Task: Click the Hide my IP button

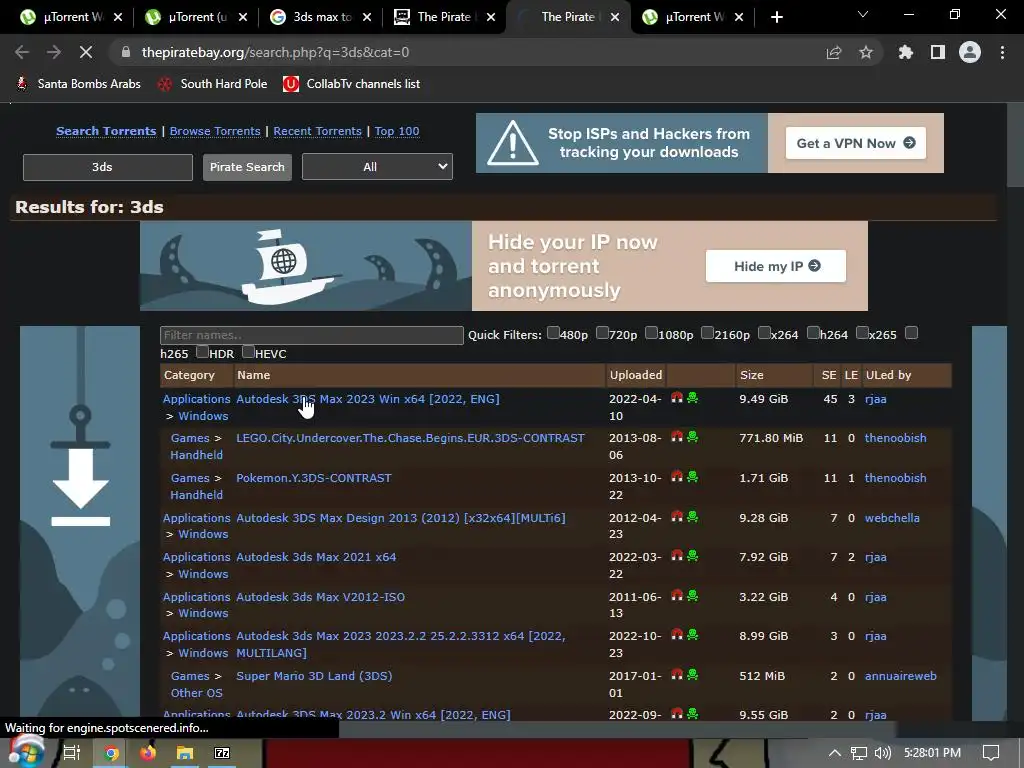Action: tap(776, 266)
